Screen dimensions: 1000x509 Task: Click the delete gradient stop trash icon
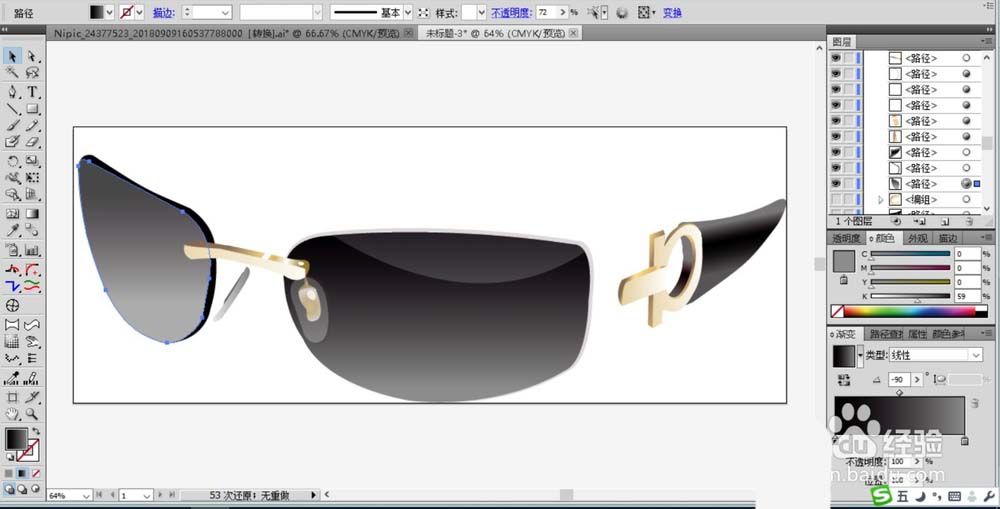tap(974, 403)
